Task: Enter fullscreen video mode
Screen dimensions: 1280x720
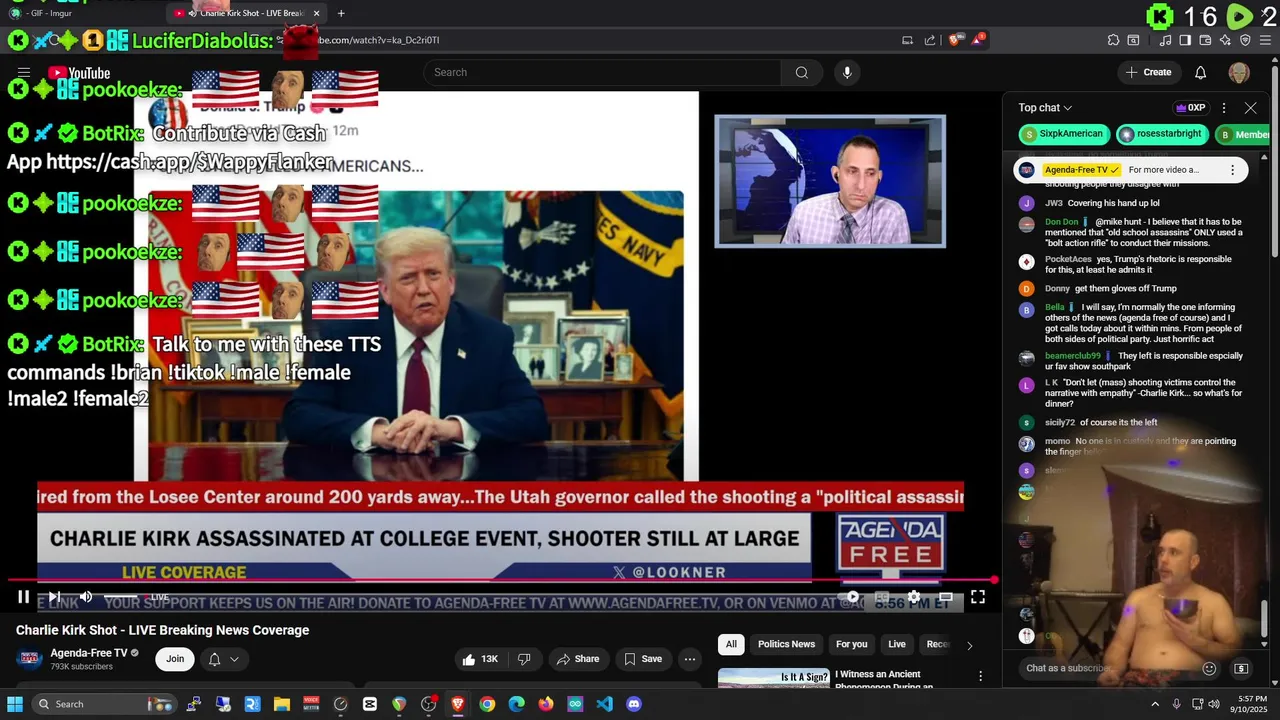Action: pyautogui.click(x=978, y=597)
